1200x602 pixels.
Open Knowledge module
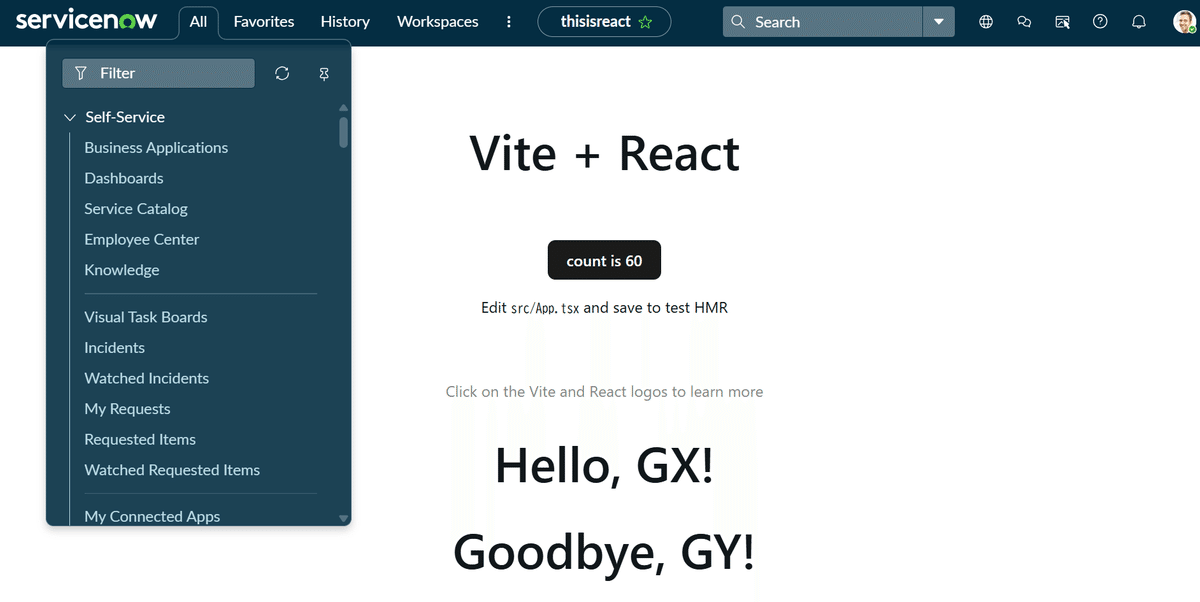[x=122, y=270]
